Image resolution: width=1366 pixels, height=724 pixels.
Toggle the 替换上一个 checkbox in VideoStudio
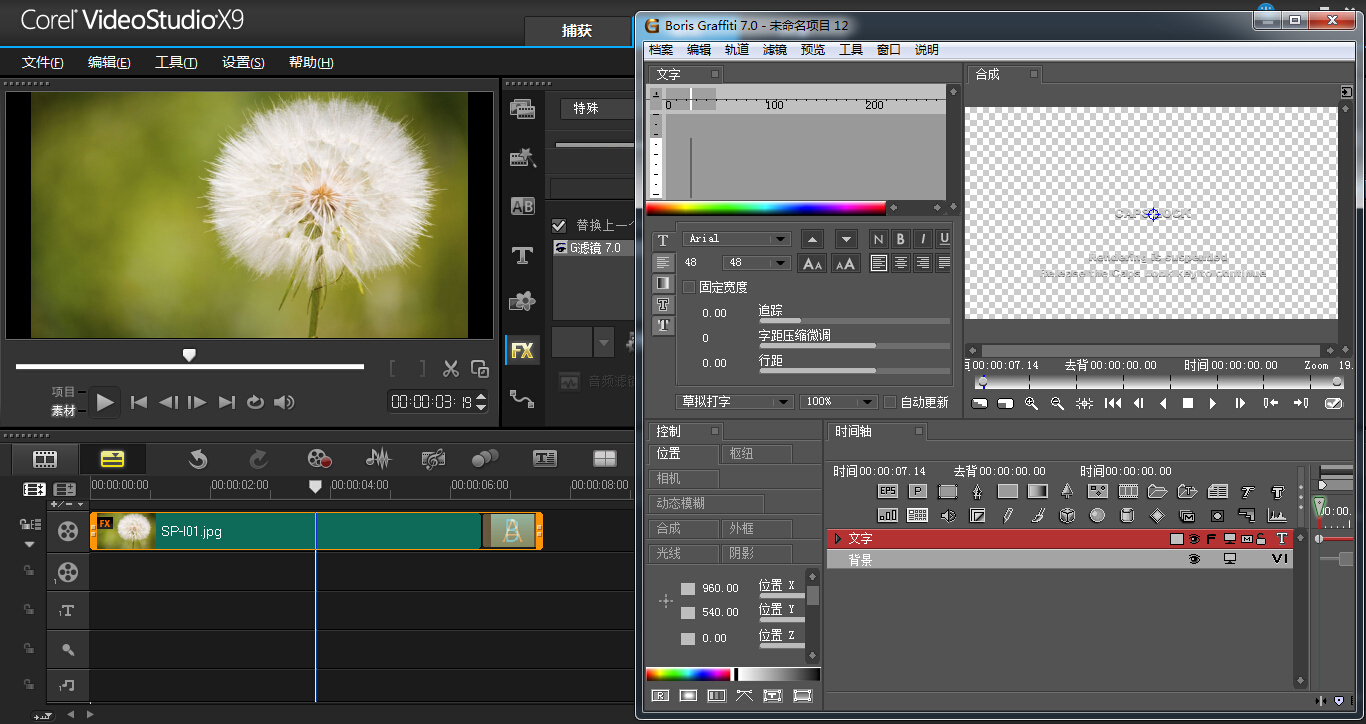click(559, 225)
